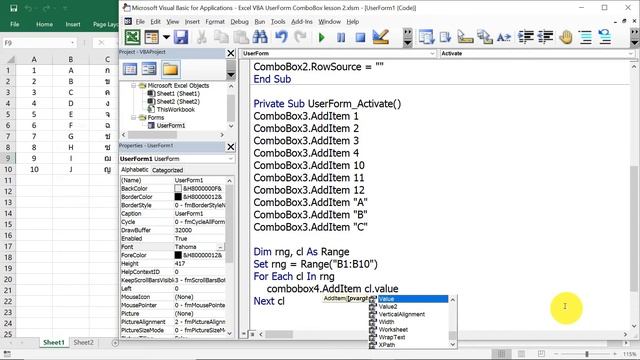Run the macro with the green play icon
Image resolution: width=640 pixels, height=360 pixels.
(x=321, y=38)
